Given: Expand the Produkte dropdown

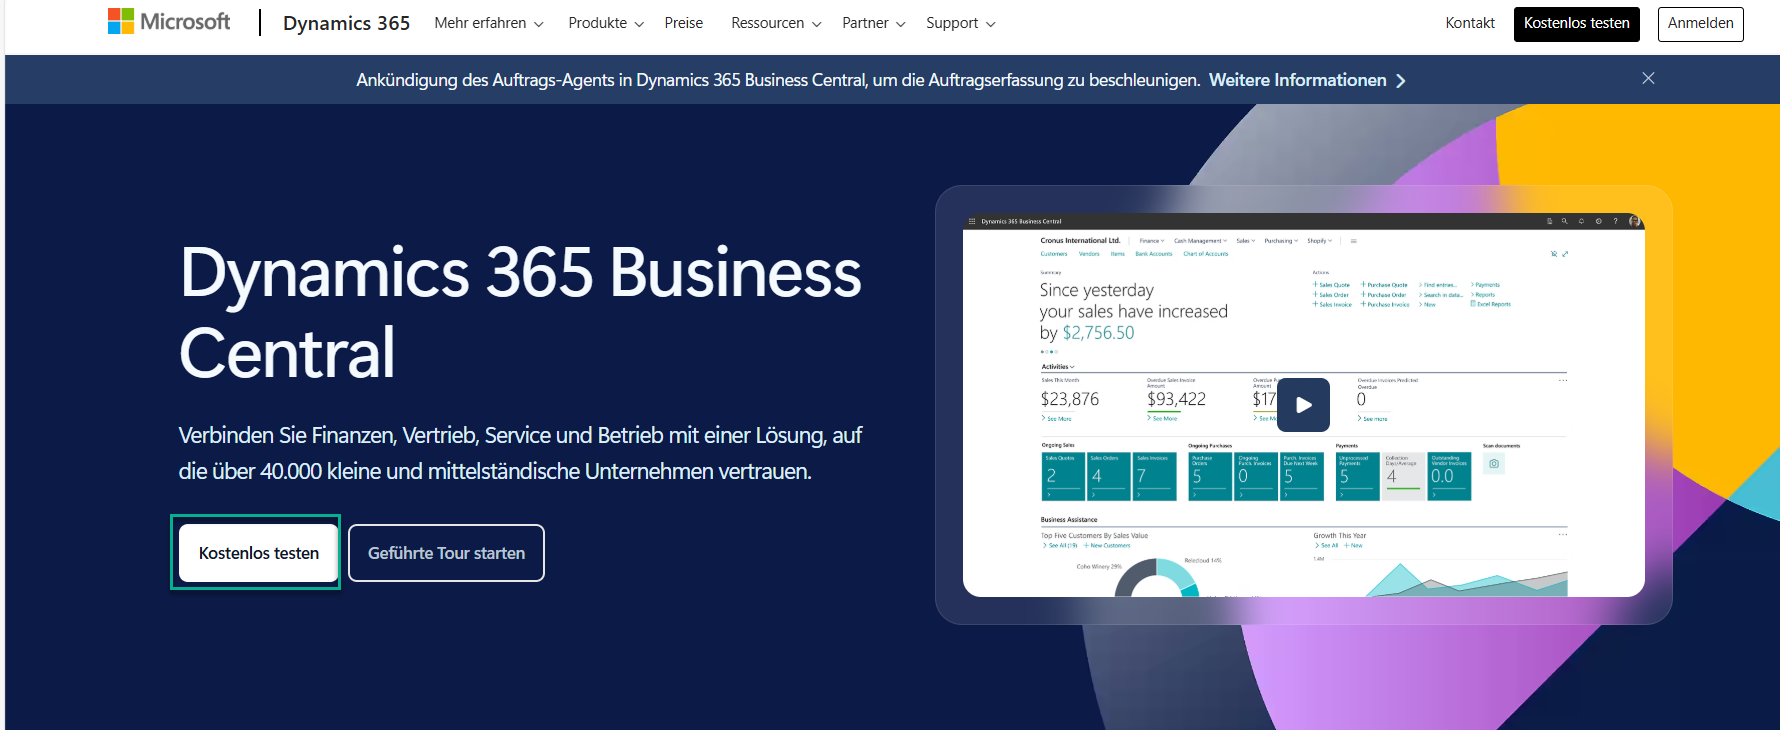Looking at the screenshot, I should pyautogui.click(x=606, y=23).
